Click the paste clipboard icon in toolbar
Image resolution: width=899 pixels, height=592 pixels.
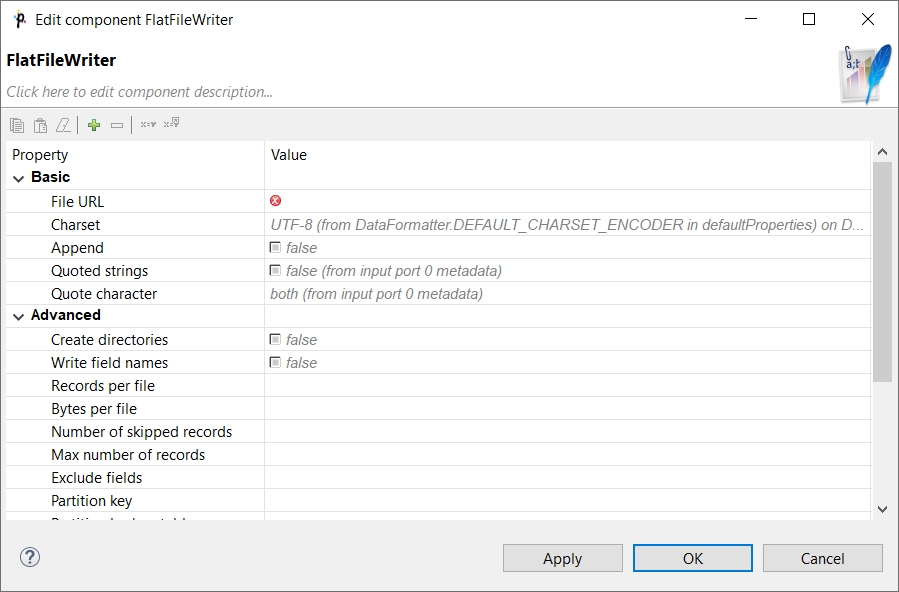coord(40,125)
